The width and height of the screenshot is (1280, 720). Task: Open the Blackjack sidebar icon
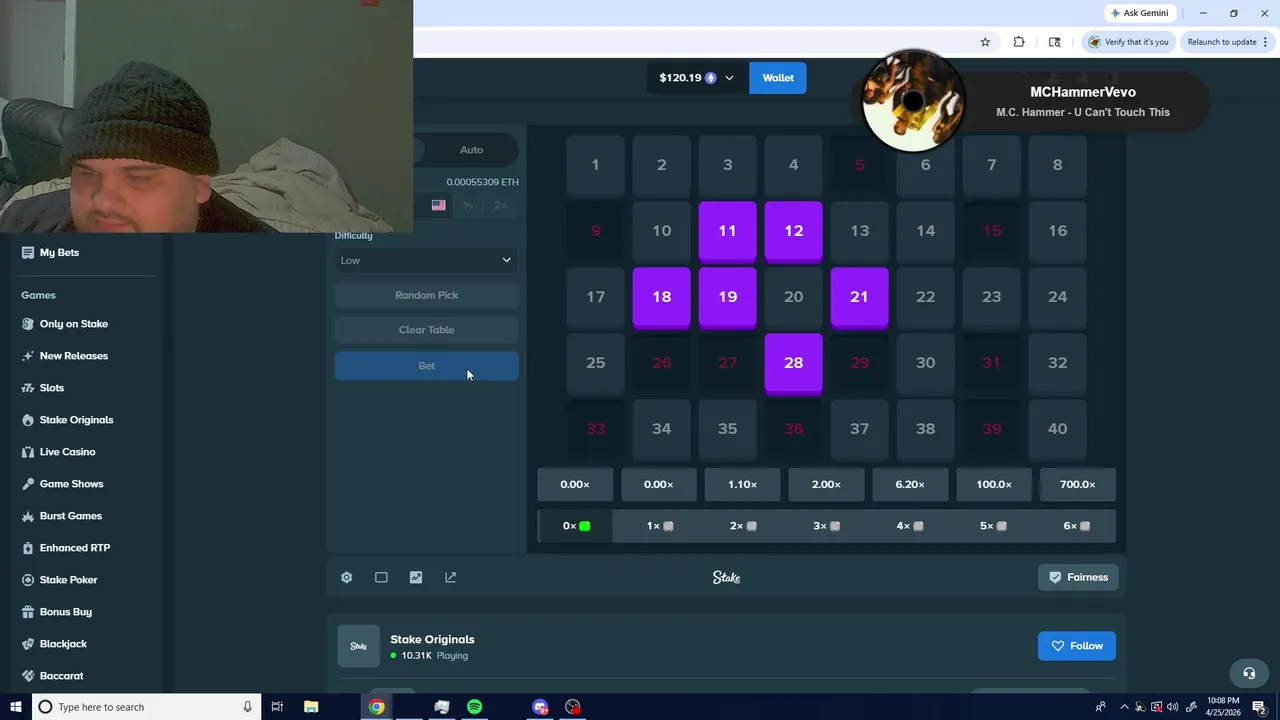pos(28,644)
